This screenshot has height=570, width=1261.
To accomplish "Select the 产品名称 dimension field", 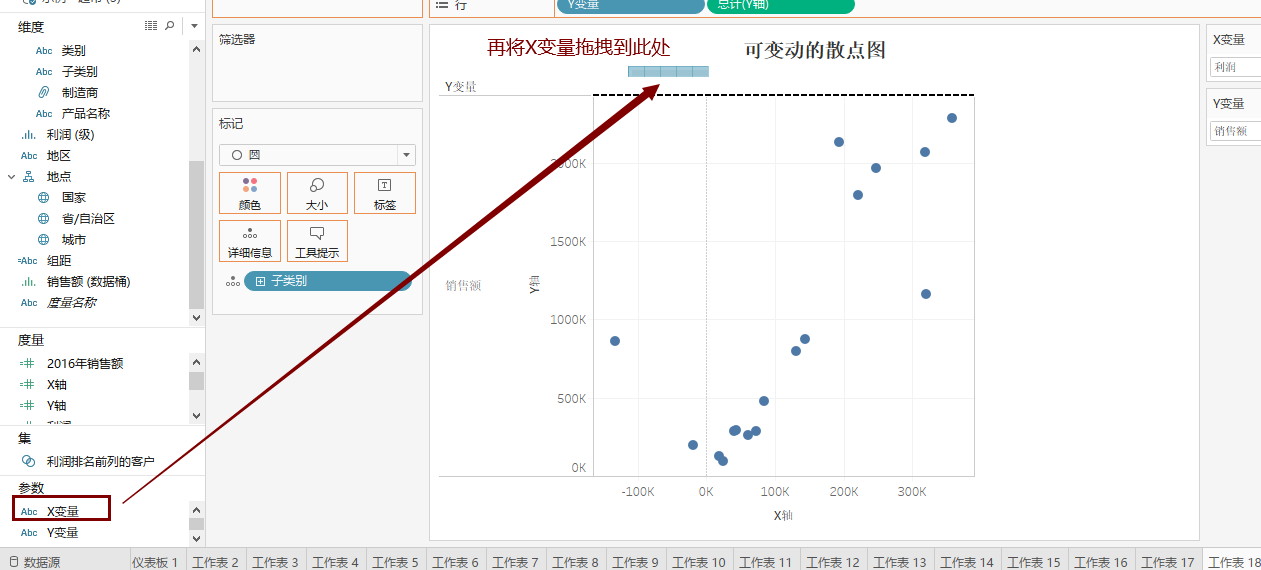I will pos(85,113).
